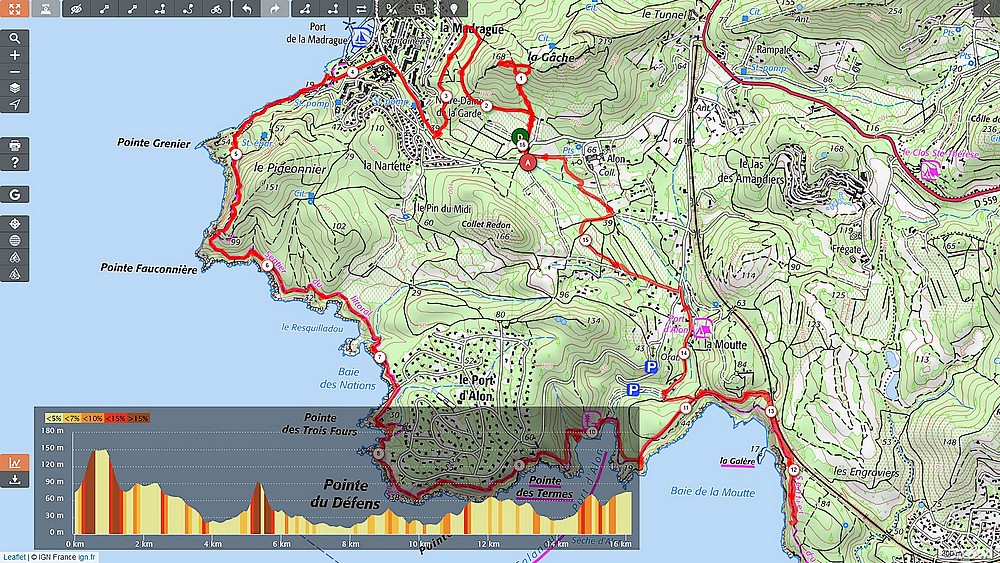Click the crosshair target icon
The height and width of the screenshot is (563, 1000).
[15, 224]
